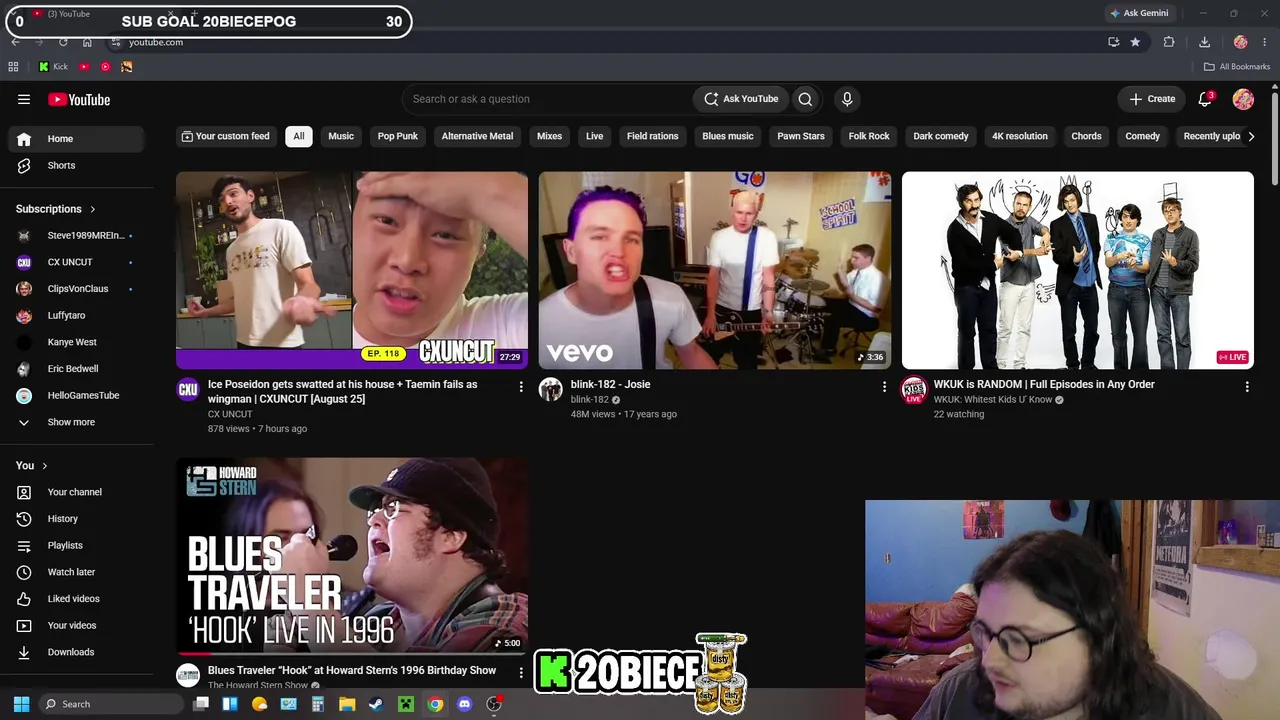Bookmark this page with the star icon
The width and height of the screenshot is (1280, 720).
coord(1135,42)
